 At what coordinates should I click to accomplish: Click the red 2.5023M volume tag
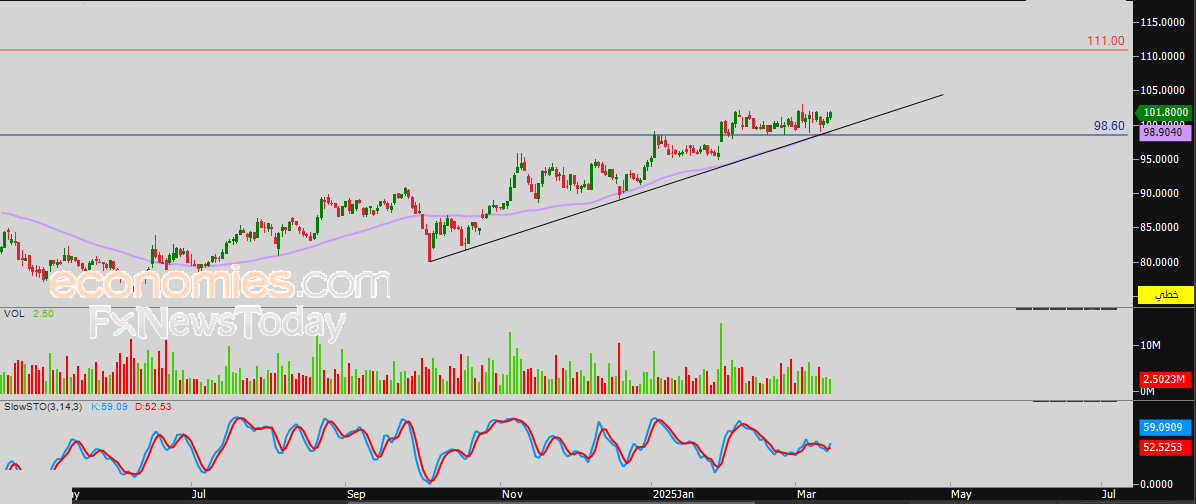coord(1165,380)
